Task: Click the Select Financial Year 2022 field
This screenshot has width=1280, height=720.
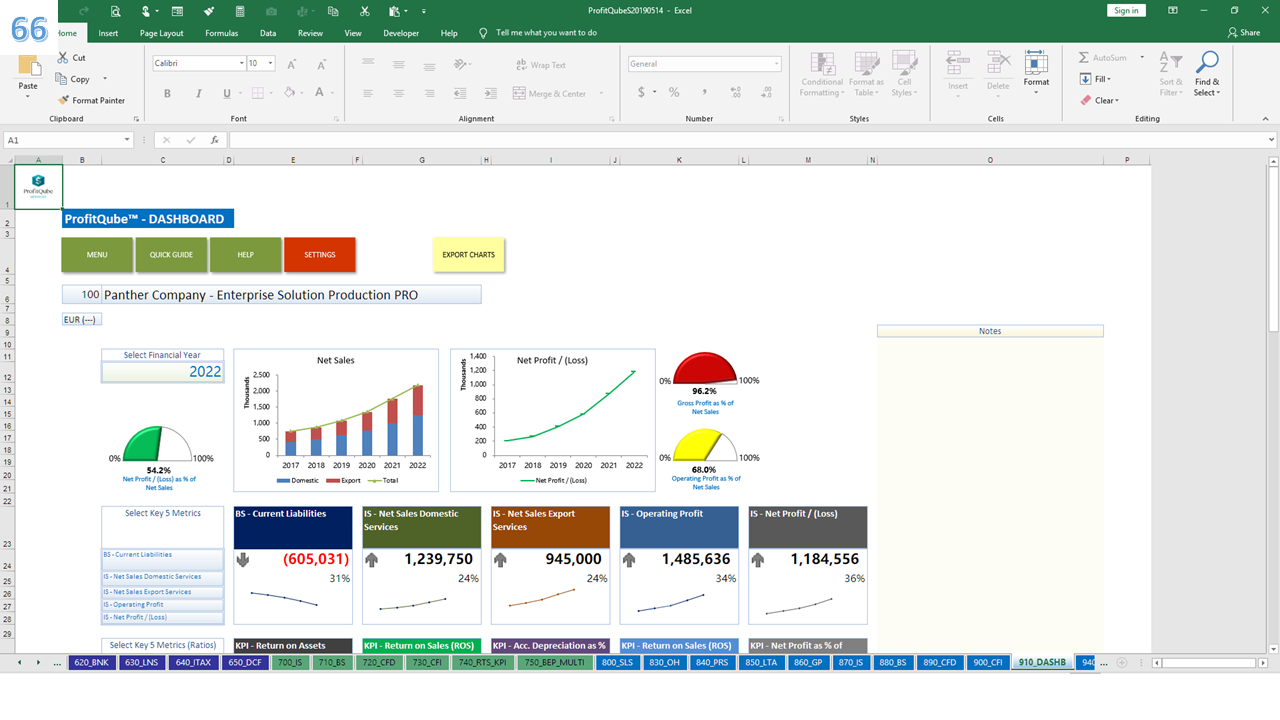Action: tap(162, 372)
